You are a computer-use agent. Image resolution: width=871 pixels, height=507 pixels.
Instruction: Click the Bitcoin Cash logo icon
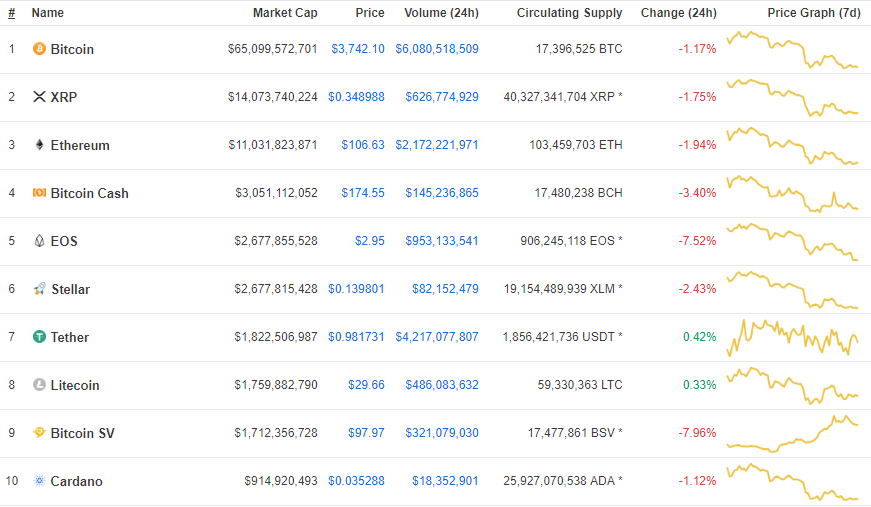(x=40, y=193)
